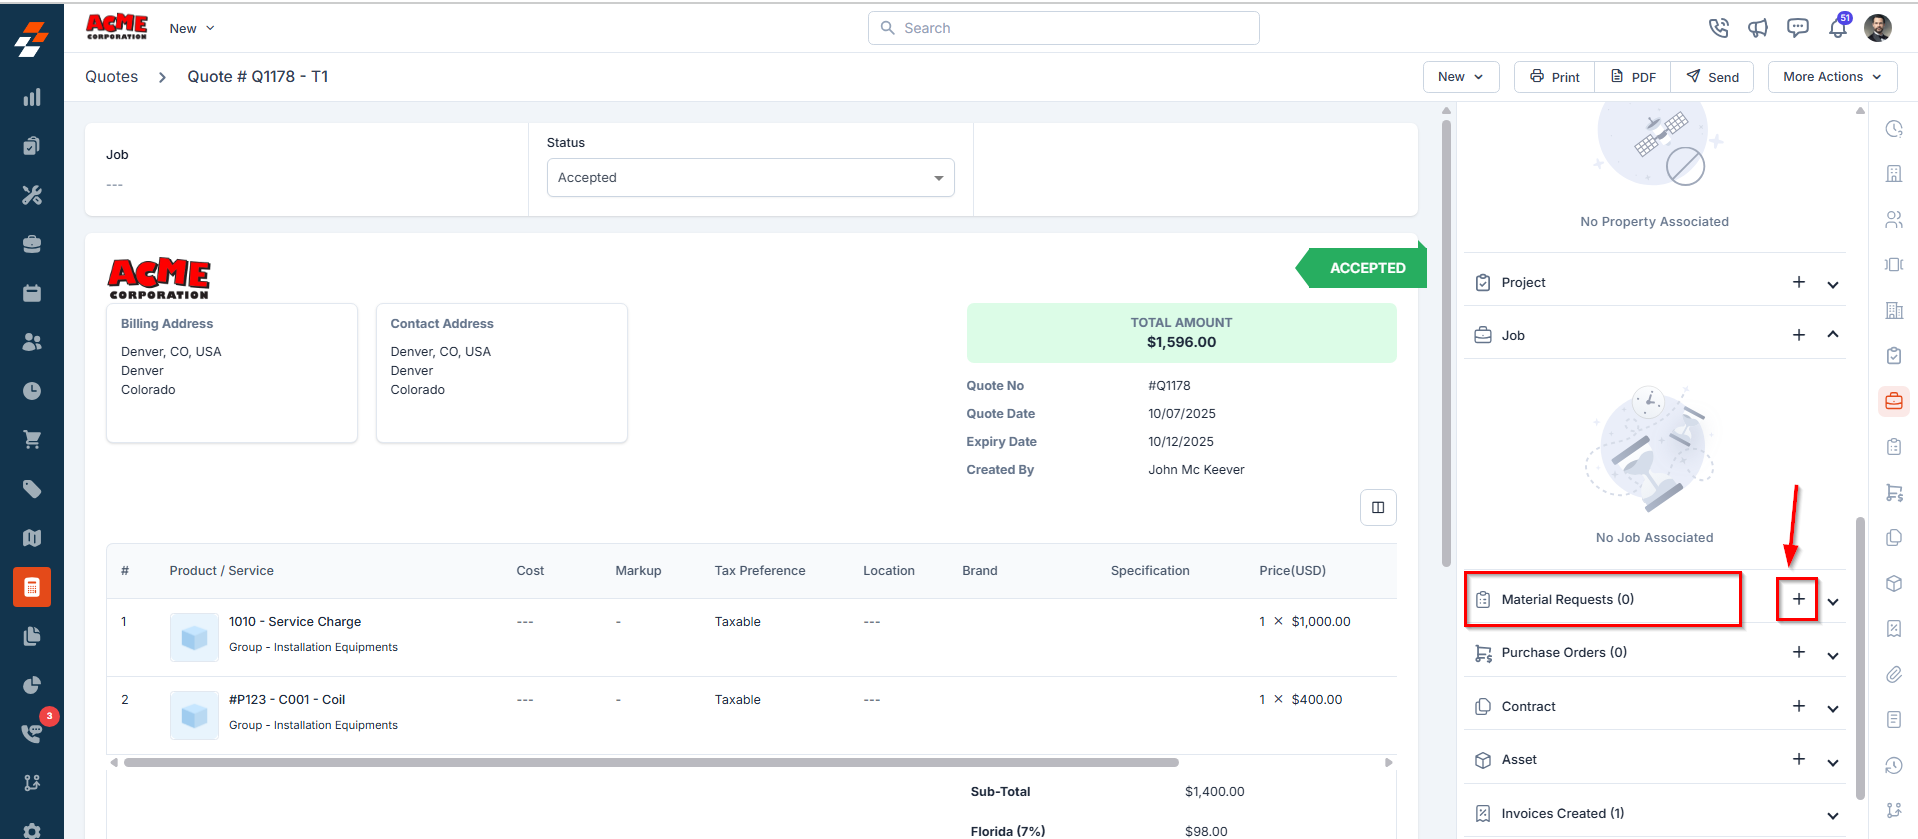Image resolution: width=1918 pixels, height=839 pixels.
Task: Click the line items horizontal scrollbar
Action: tap(651, 762)
